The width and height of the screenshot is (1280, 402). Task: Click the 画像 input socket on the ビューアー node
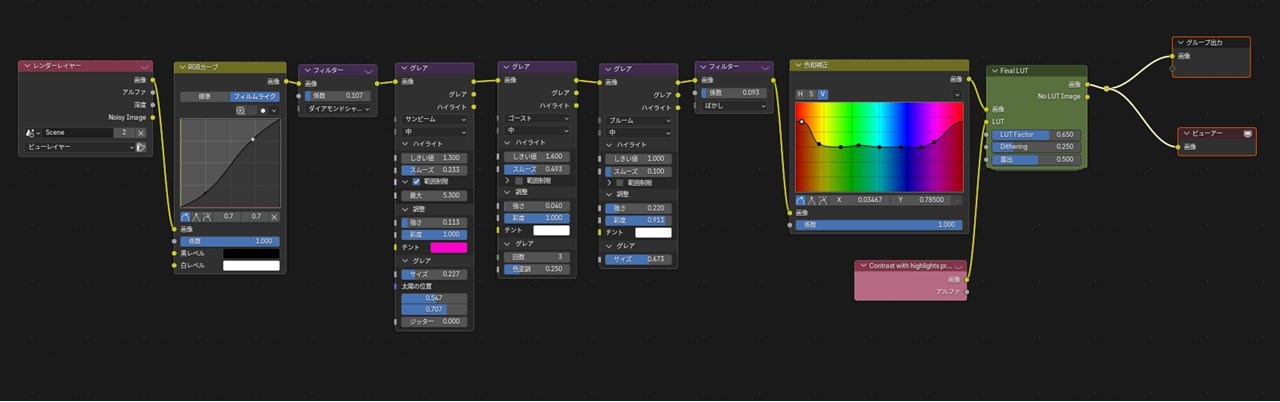pos(1179,146)
